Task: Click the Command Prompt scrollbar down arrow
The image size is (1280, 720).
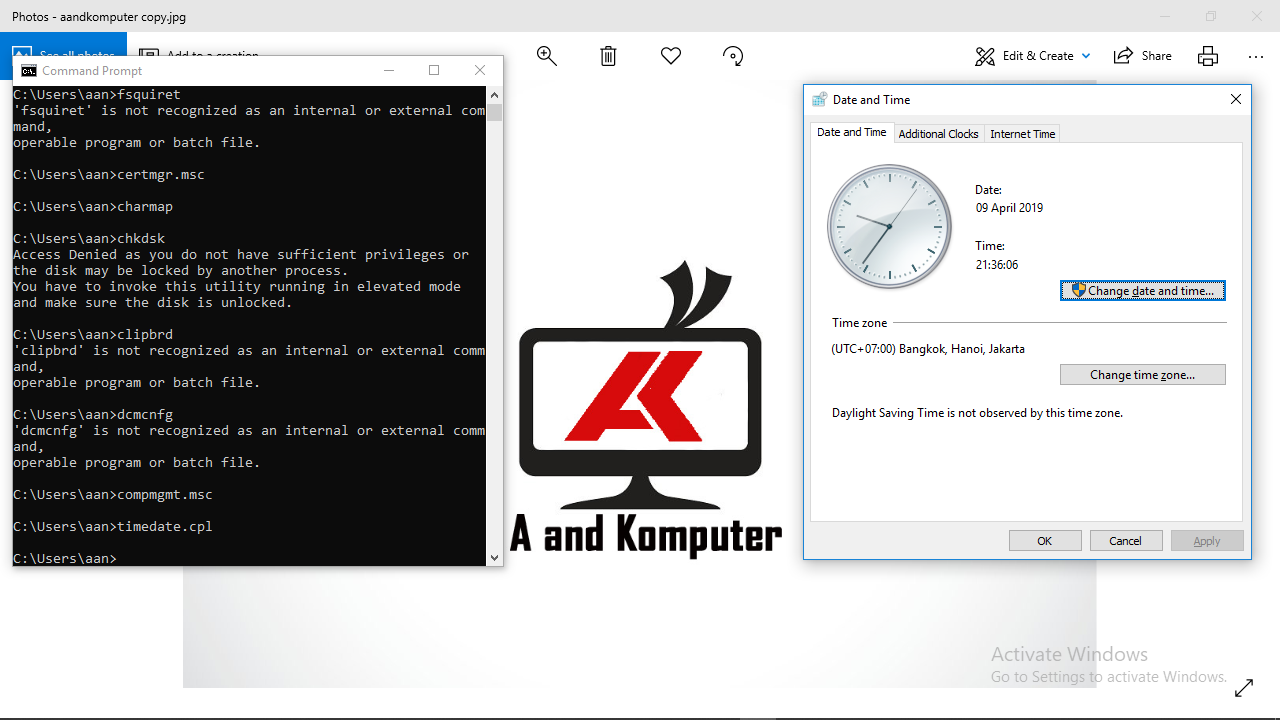Action: (494, 558)
